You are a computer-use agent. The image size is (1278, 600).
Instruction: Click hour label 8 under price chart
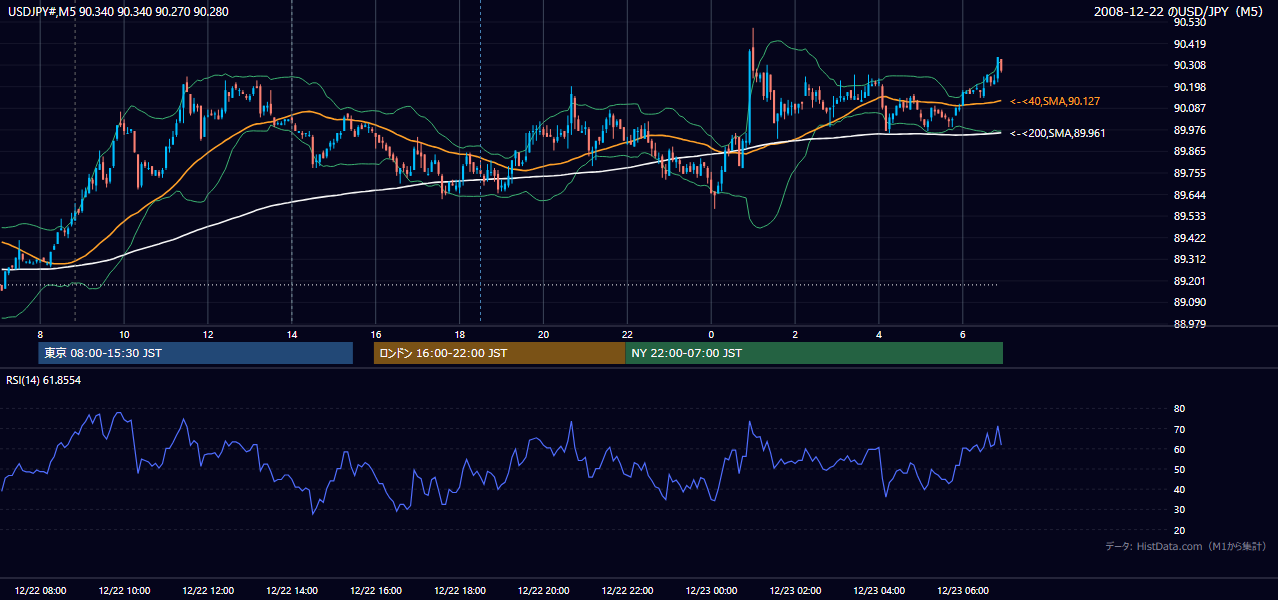(x=40, y=334)
